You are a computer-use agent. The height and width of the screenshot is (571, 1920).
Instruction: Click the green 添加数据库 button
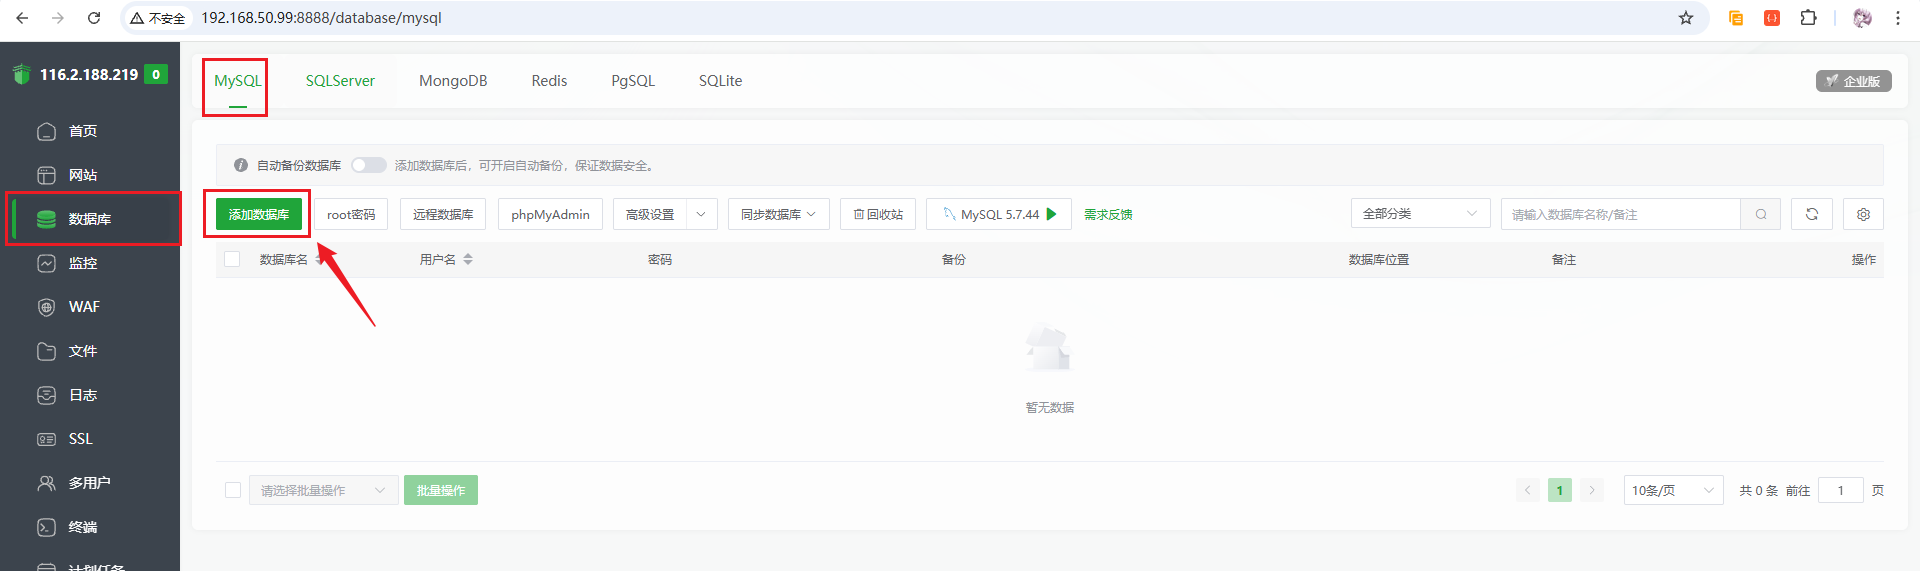tap(258, 214)
